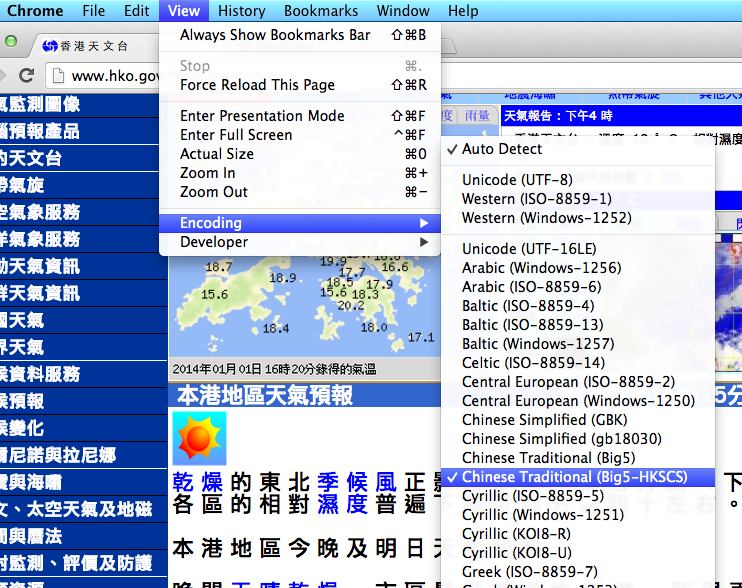Choose Actual Size
This screenshot has width=742, height=588.
pyautogui.click(x=300, y=154)
